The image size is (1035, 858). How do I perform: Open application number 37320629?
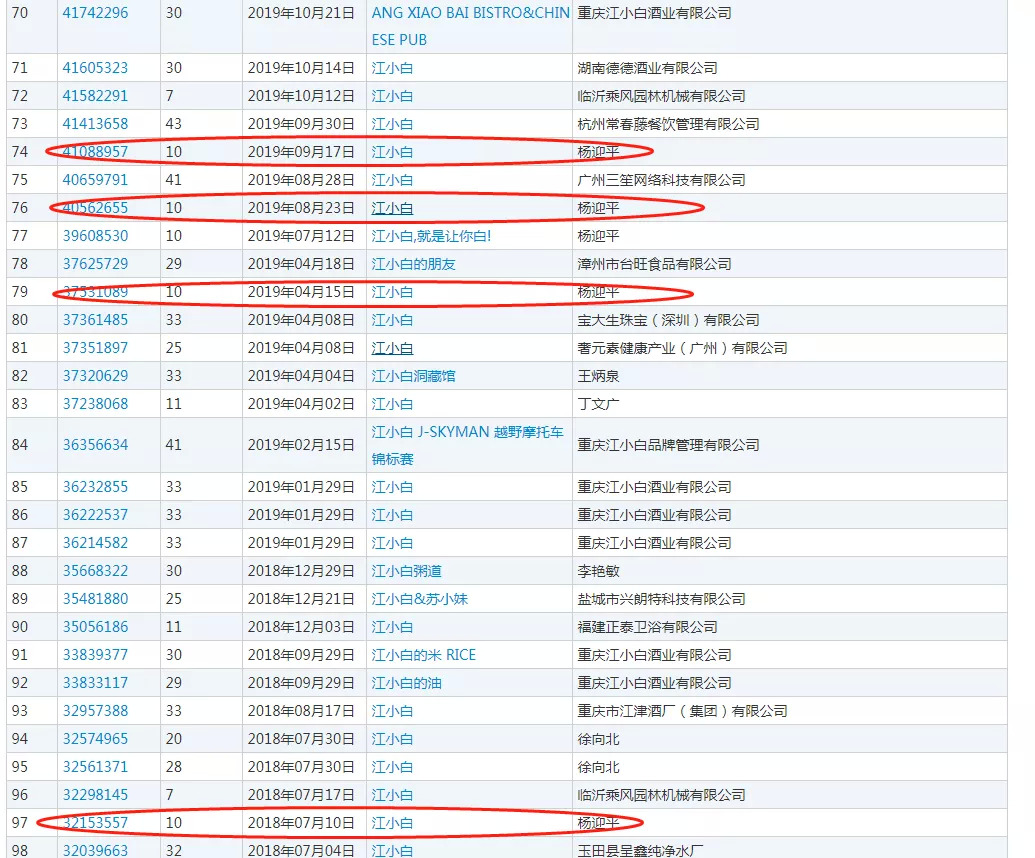[x=95, y=376]
